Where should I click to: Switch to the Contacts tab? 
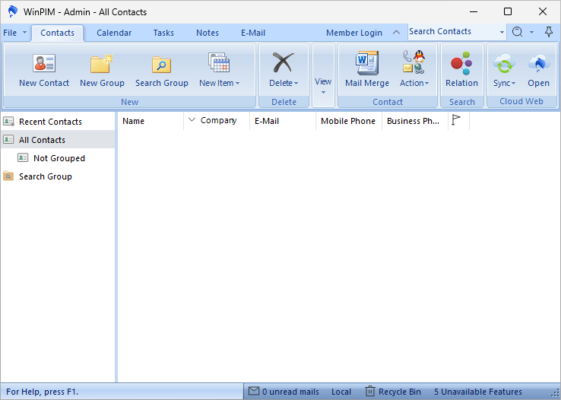coord(57,33)
